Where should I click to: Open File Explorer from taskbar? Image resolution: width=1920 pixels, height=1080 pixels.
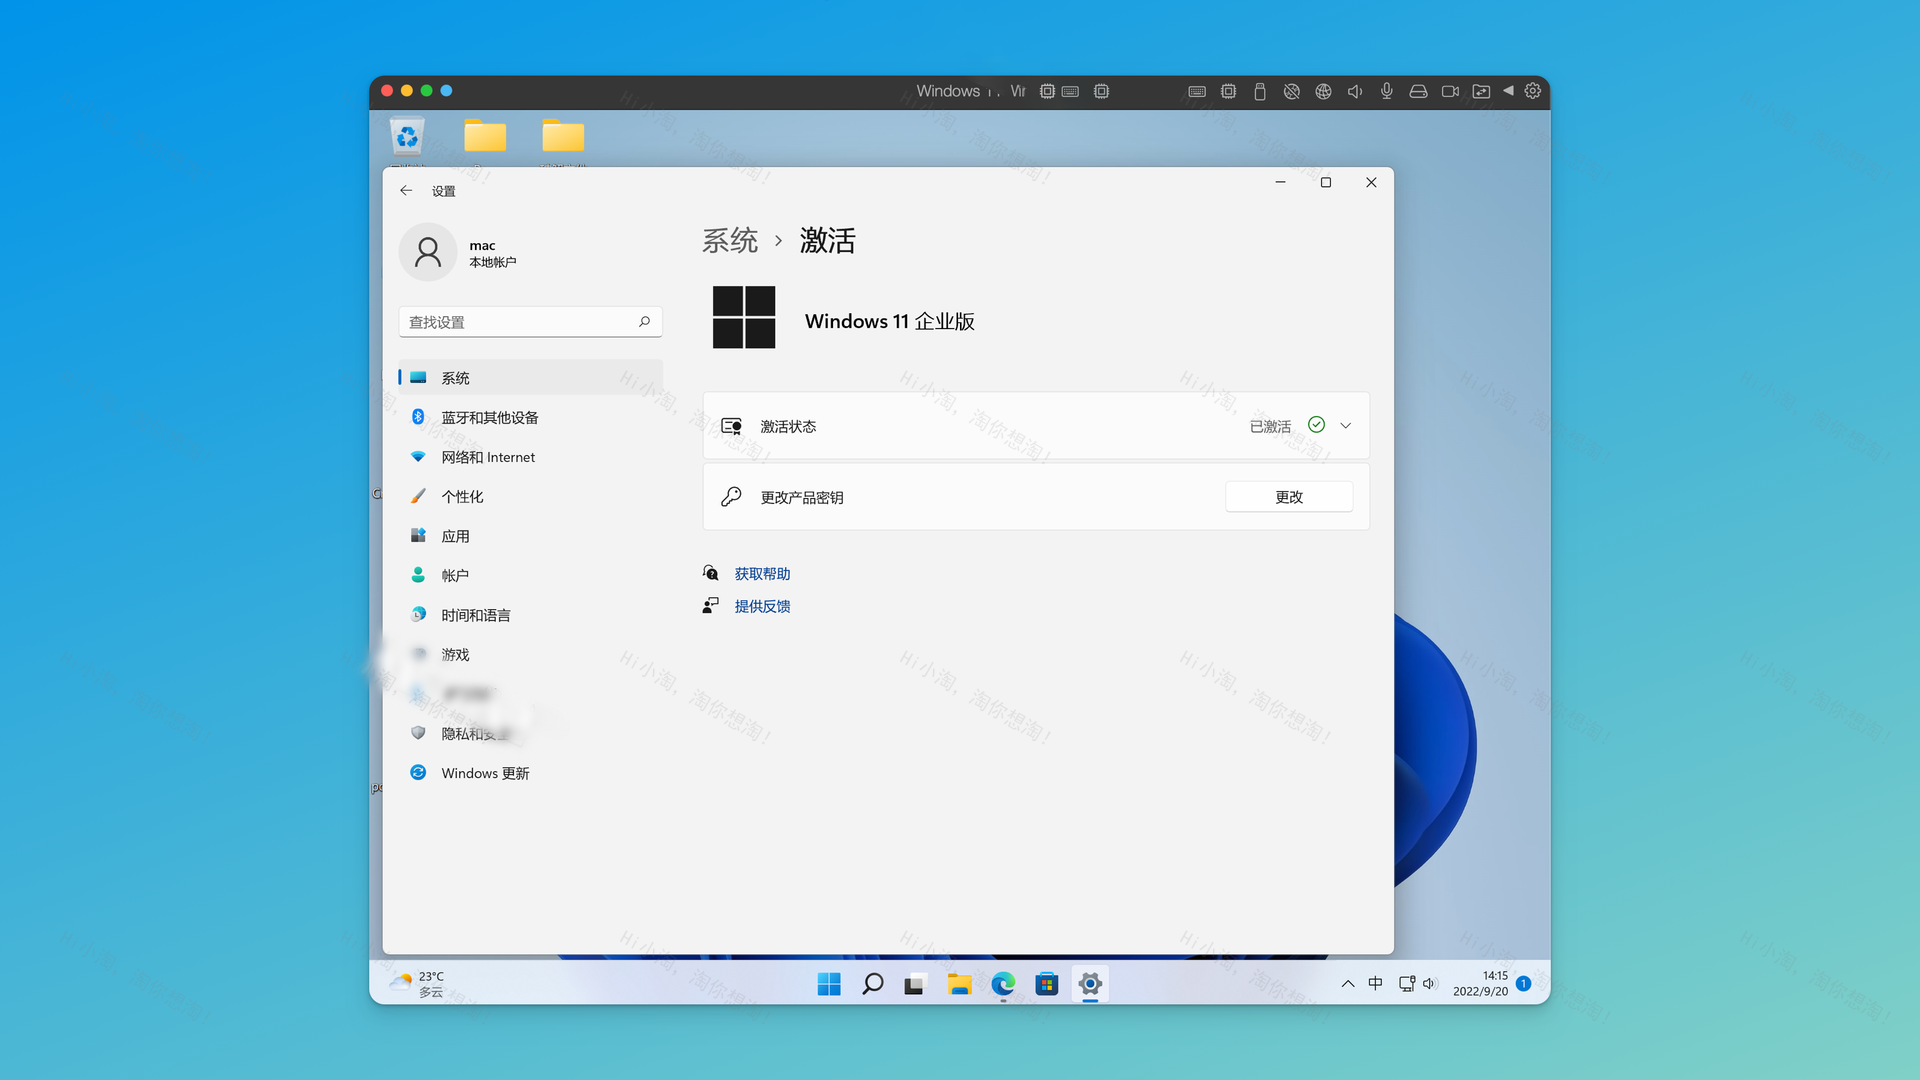(x=959, y=984)
